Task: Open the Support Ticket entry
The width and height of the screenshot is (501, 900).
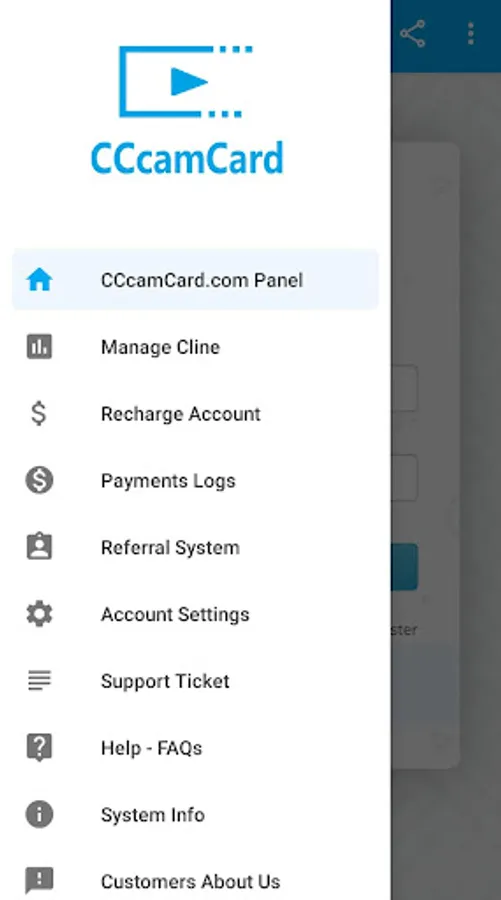Action: [x=196, y=681]
